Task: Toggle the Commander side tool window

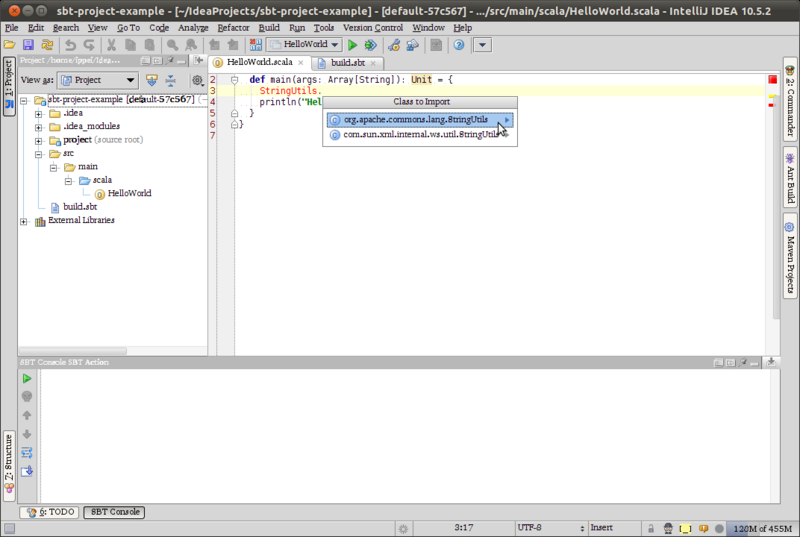Action: tap(790, 99)
